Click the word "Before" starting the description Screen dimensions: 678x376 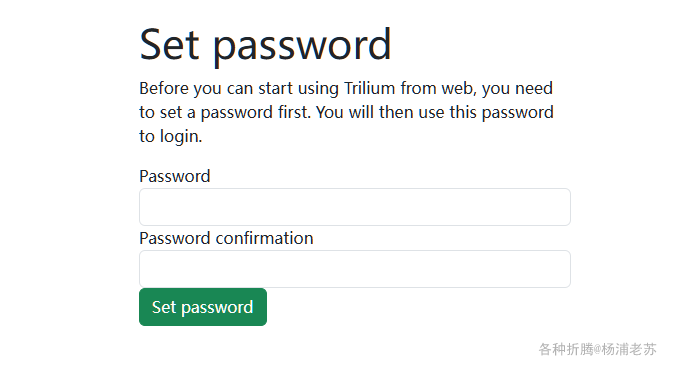164,89
